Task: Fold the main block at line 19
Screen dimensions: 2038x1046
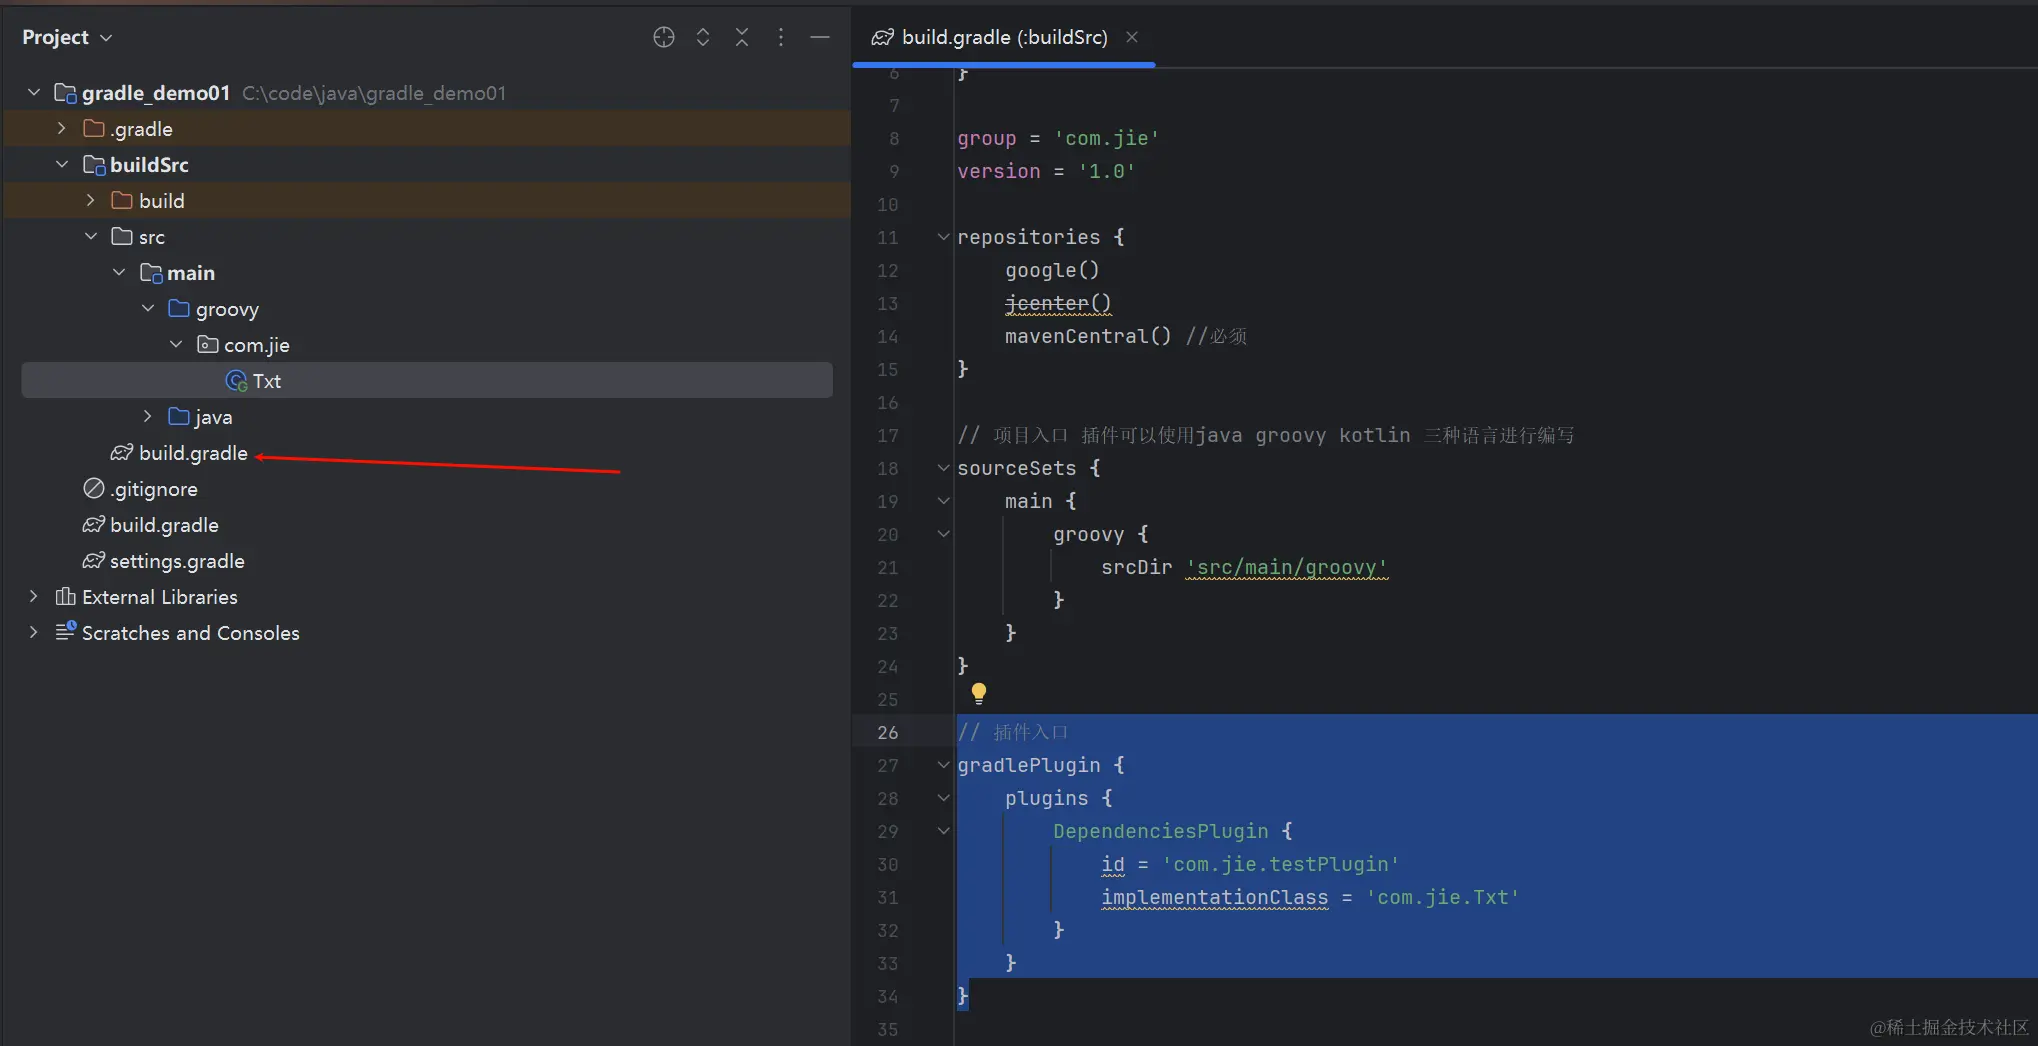Action: coord(943,501)
